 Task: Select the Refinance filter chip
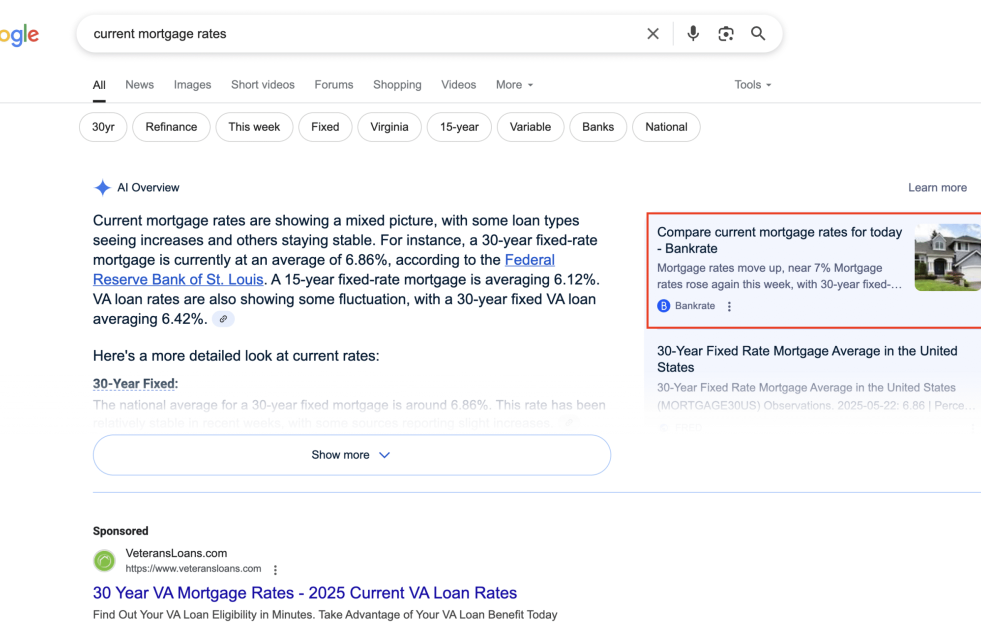click(x=171, y=127)
